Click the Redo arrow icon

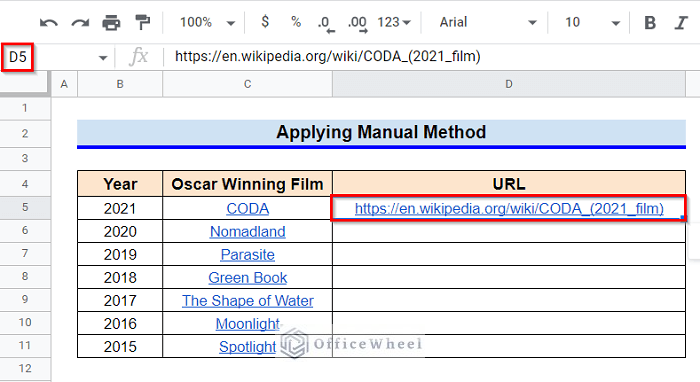click(80, 23)
